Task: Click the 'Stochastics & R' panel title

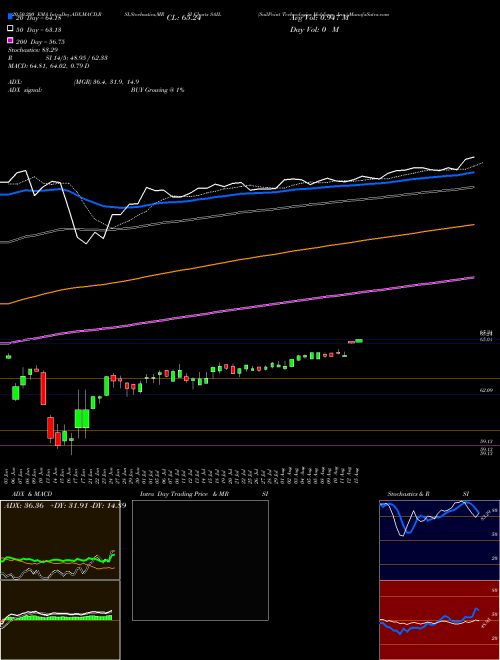Action: pos(409,494)
